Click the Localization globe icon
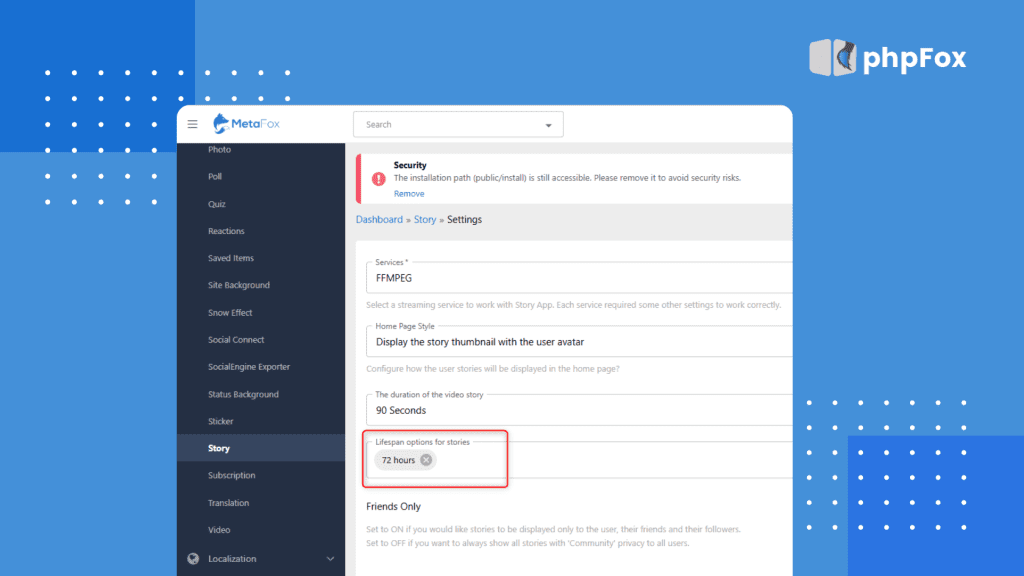 pos(193,558)
